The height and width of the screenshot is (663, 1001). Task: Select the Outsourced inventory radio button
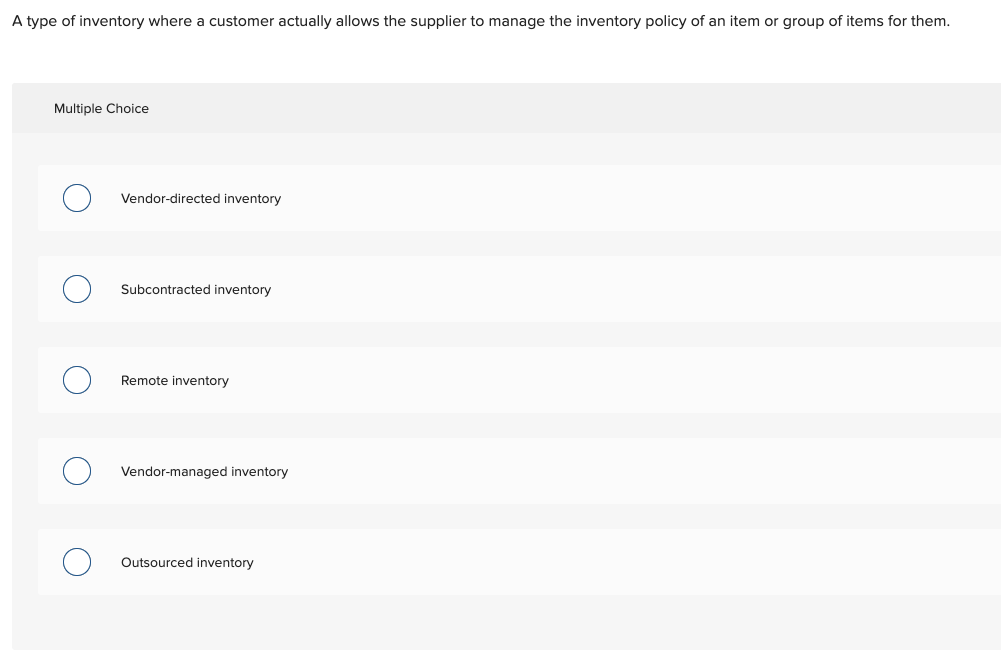pyautogui.click(x=77, y=562)
